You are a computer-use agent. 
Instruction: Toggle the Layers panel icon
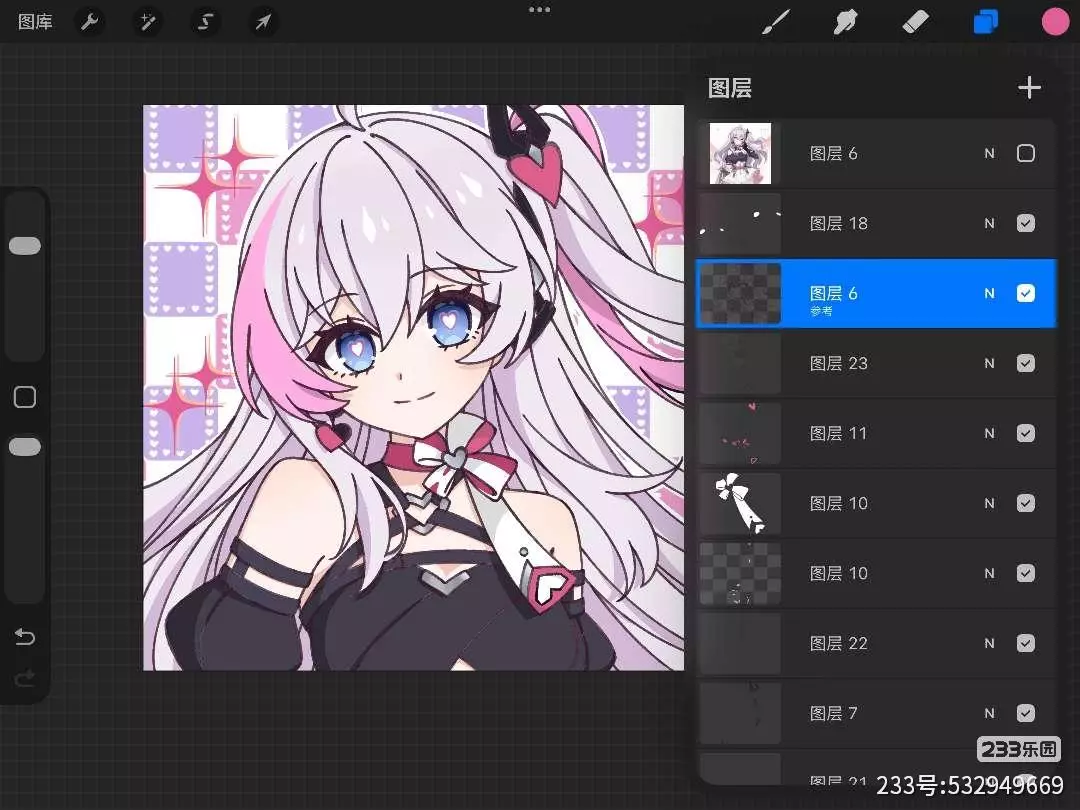tap(986, 22)
